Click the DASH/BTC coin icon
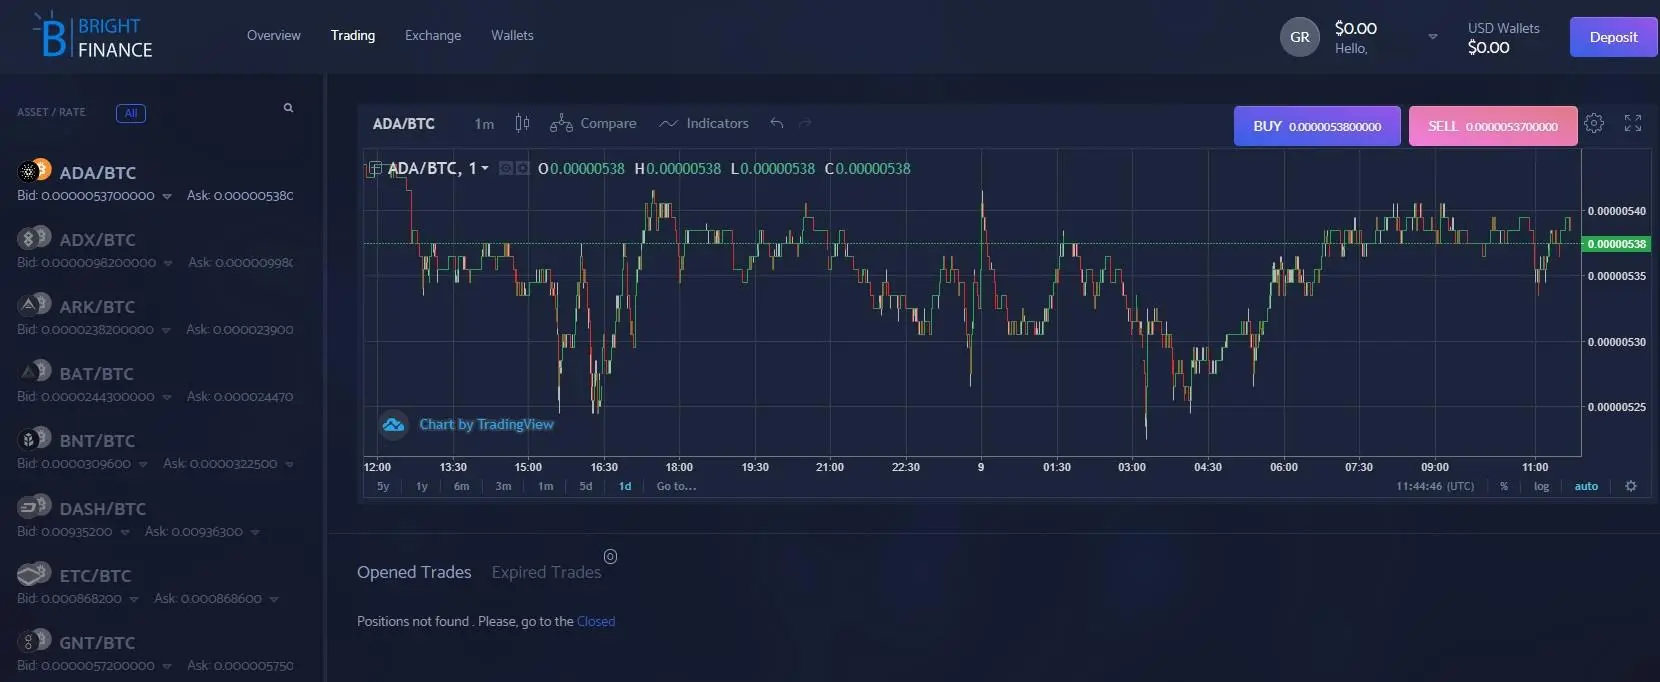Screen dimensions: 1660x682 (35, 505)
